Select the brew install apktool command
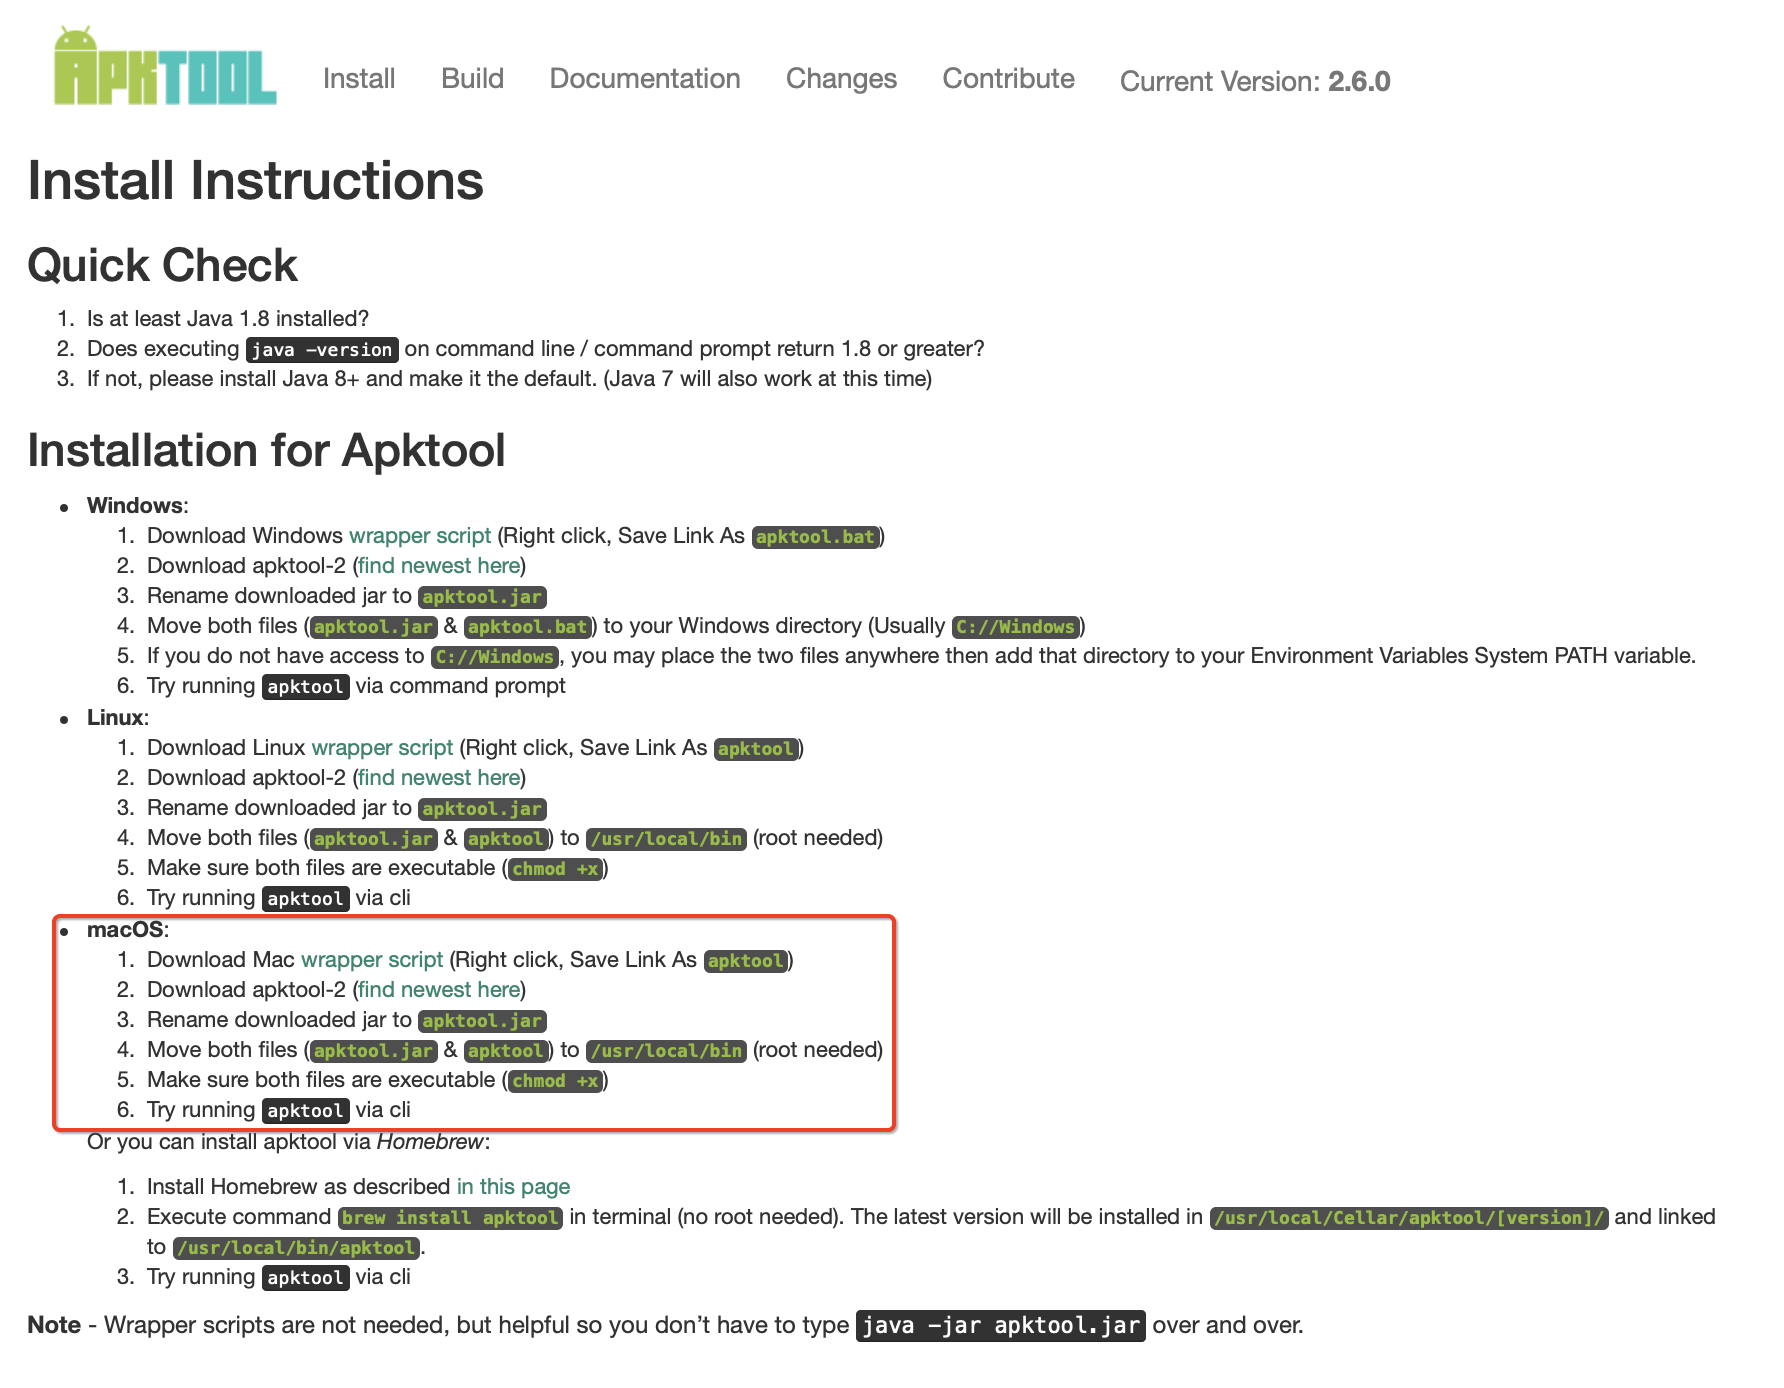 [450, 1218]
